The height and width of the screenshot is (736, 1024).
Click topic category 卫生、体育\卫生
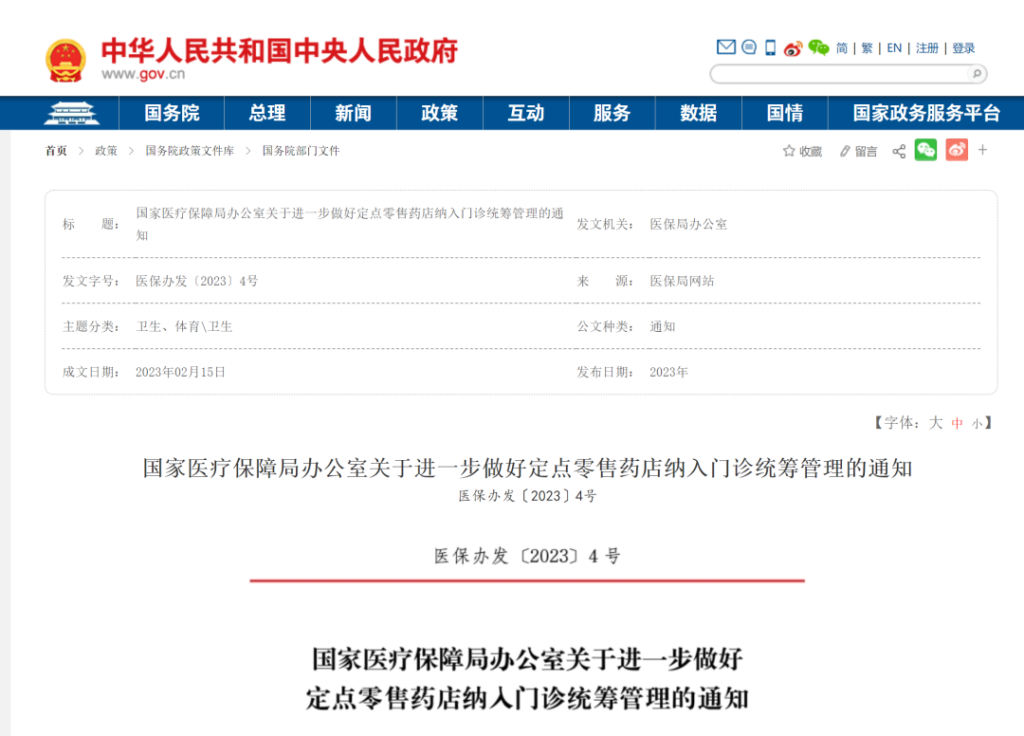184,327
